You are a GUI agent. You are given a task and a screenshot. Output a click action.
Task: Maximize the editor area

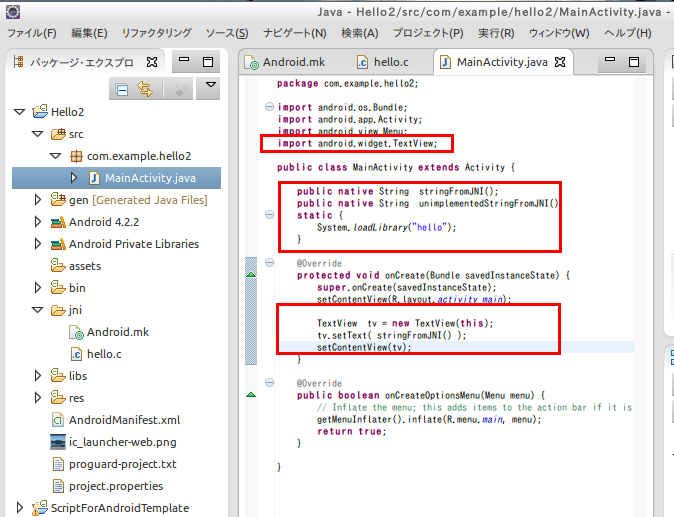pos(634,62)
